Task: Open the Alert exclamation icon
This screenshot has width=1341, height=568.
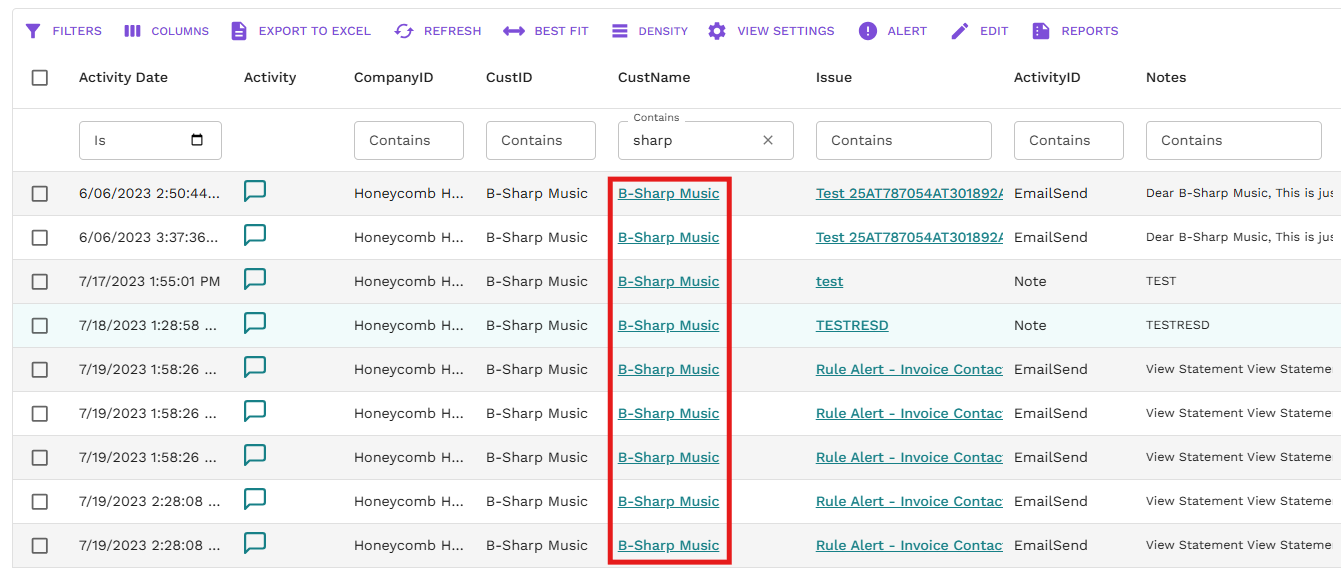Action: click(x=868, y=31)
